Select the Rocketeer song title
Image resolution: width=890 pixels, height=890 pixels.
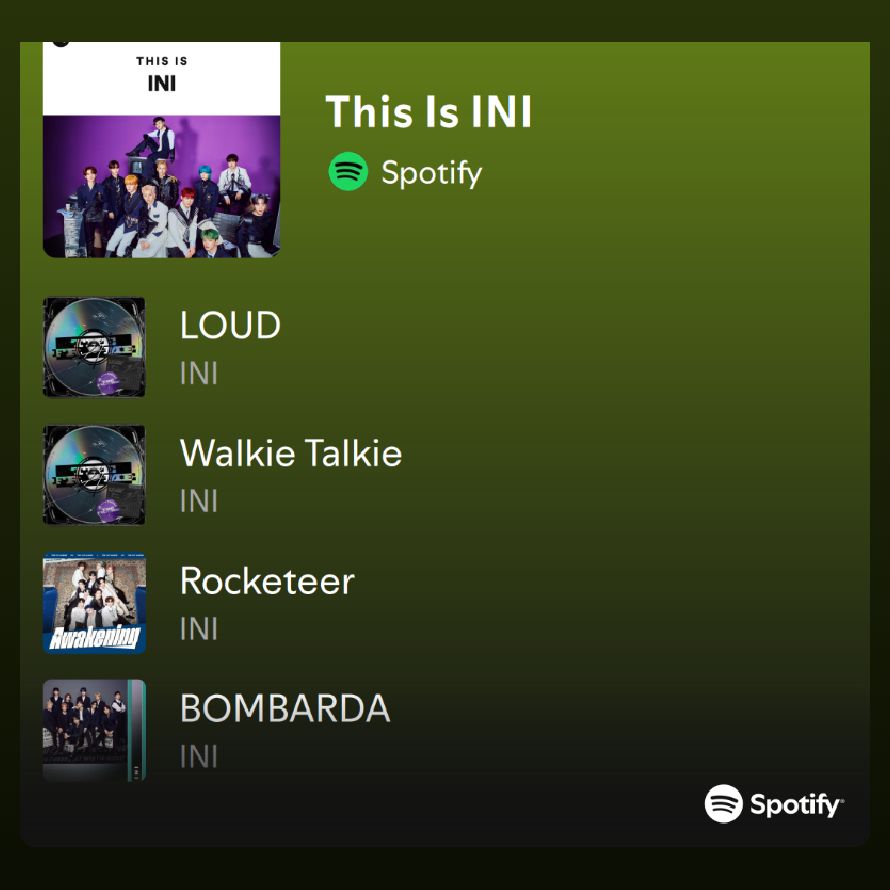click(267, 581)
